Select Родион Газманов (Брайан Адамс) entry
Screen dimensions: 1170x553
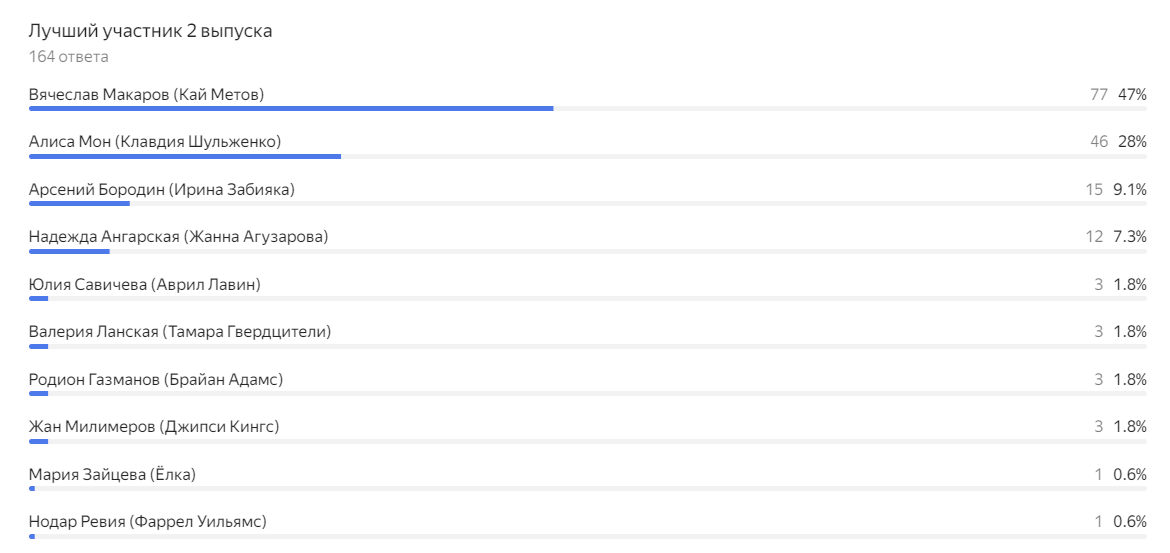tap(156, 379)
